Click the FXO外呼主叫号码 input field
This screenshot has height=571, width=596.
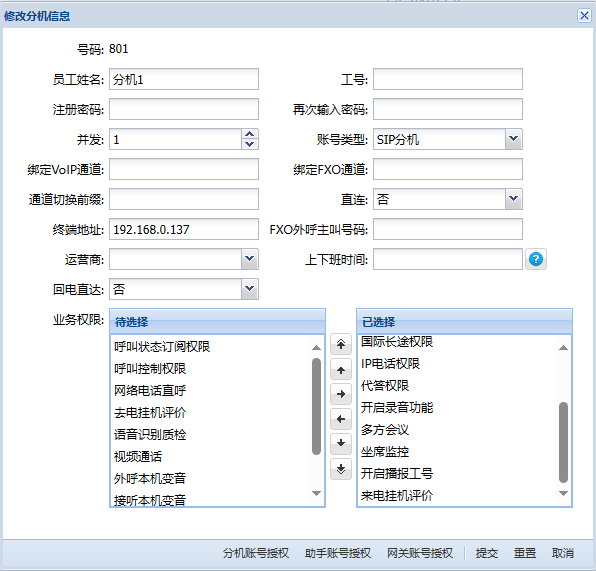(448, 229)
